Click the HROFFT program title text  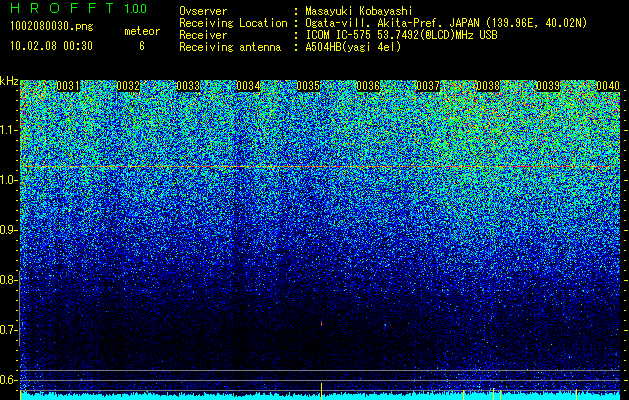[x=62, y=8]
